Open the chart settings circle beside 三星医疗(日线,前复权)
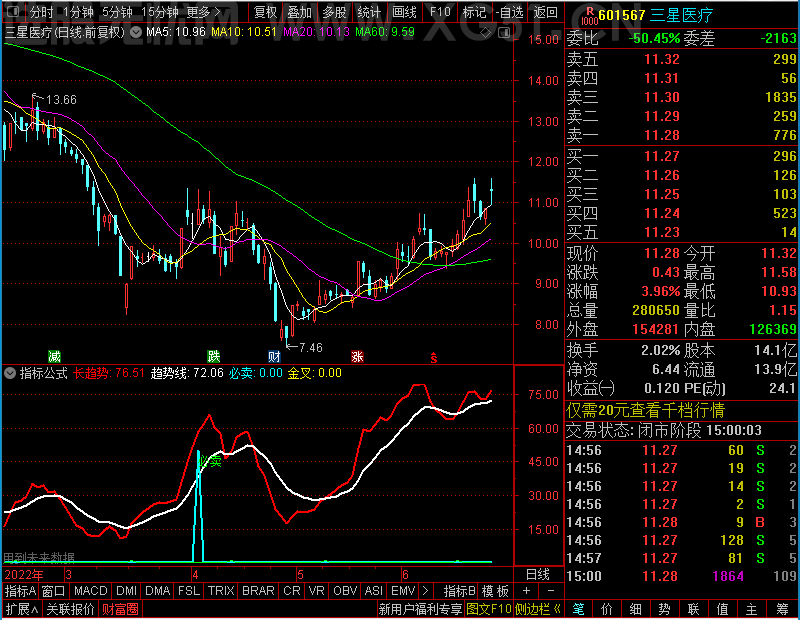800x620 pixels. click(136, 33)
